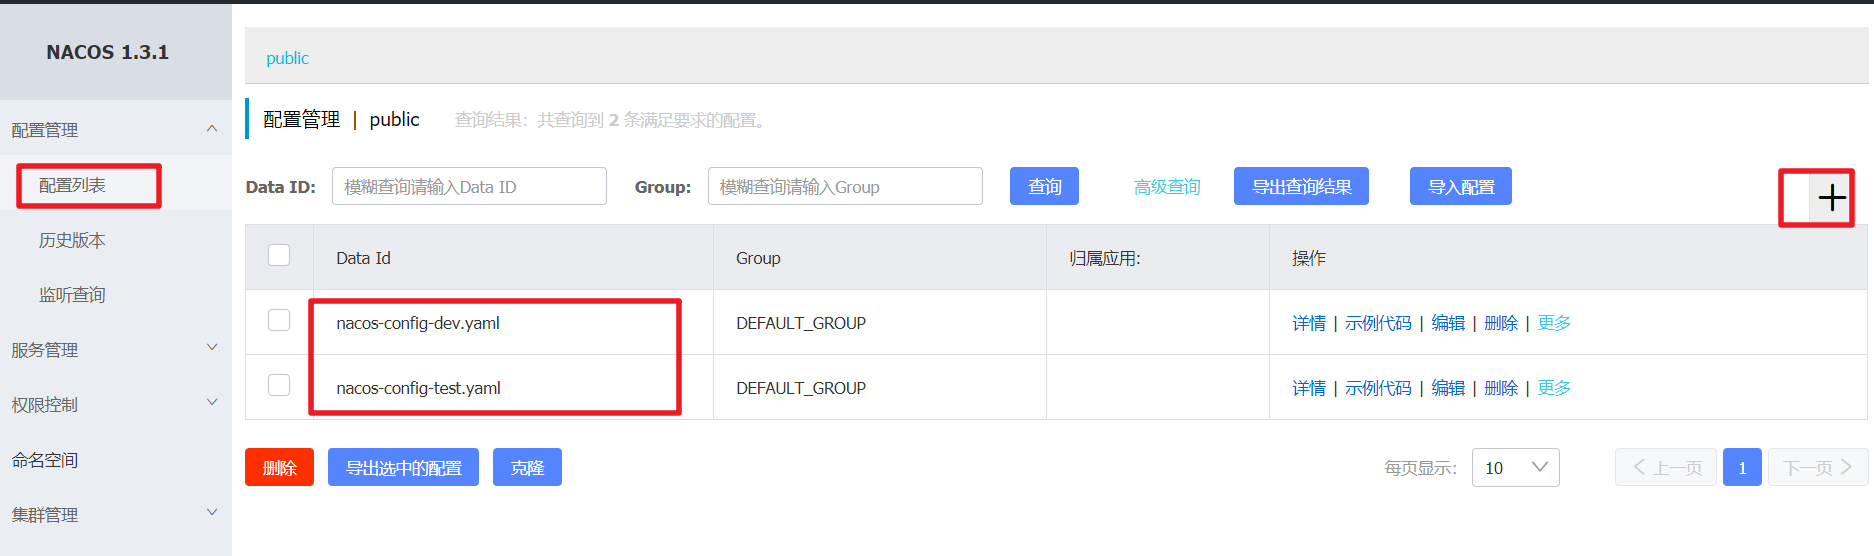Open 更多 options for nacos-config-dev.yaml
The image size is (1874, 556).
tap(1554, 323)
